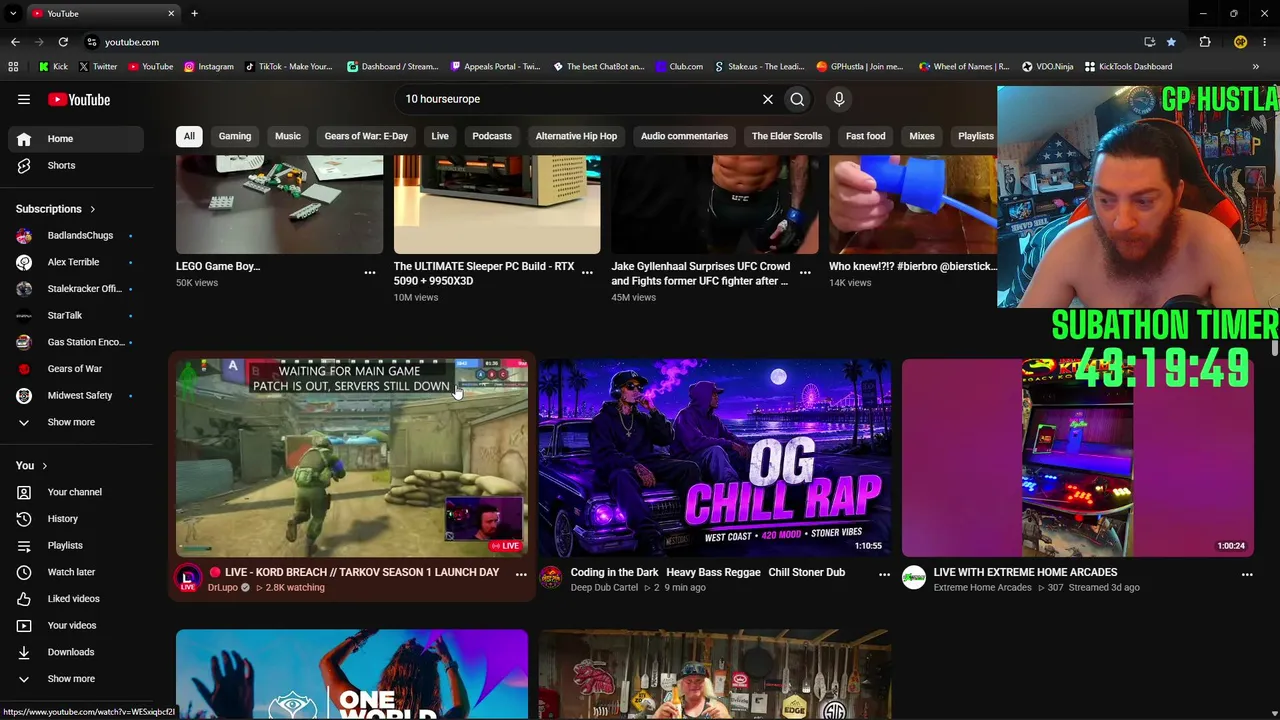Open Watch later list
This screenshot has width=1280, height=720.
tap(76, 572)
